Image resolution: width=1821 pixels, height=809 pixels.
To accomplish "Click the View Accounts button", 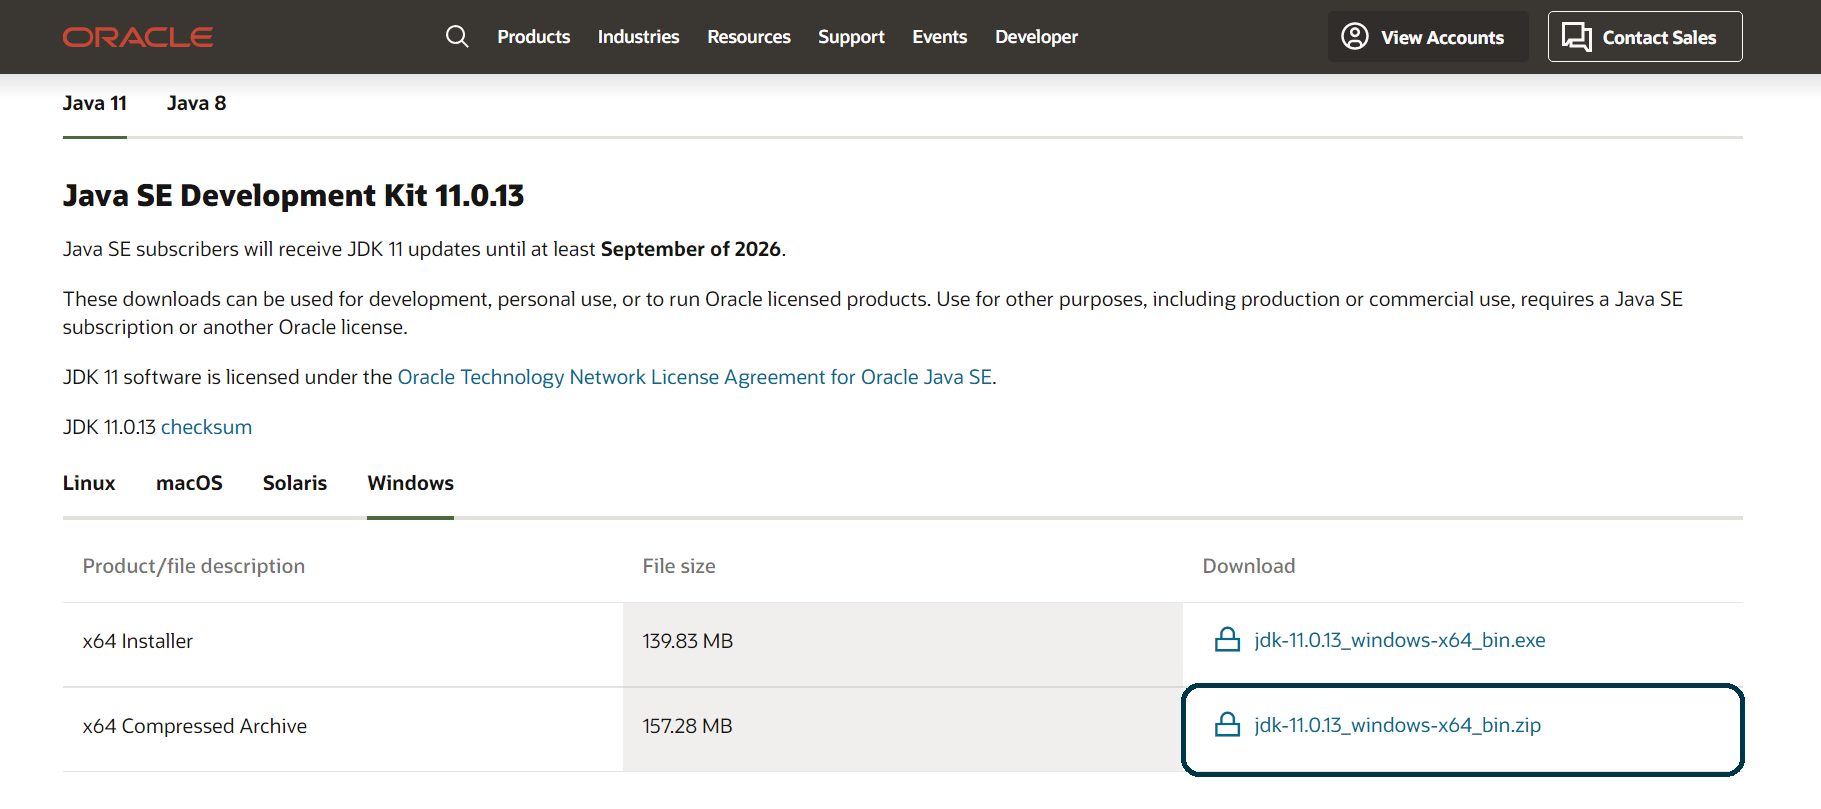I will 1428,37.
